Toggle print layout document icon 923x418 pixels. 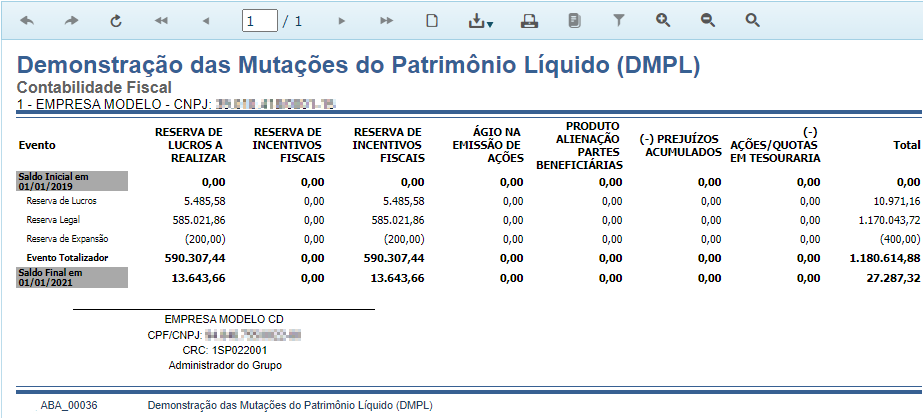574,21
